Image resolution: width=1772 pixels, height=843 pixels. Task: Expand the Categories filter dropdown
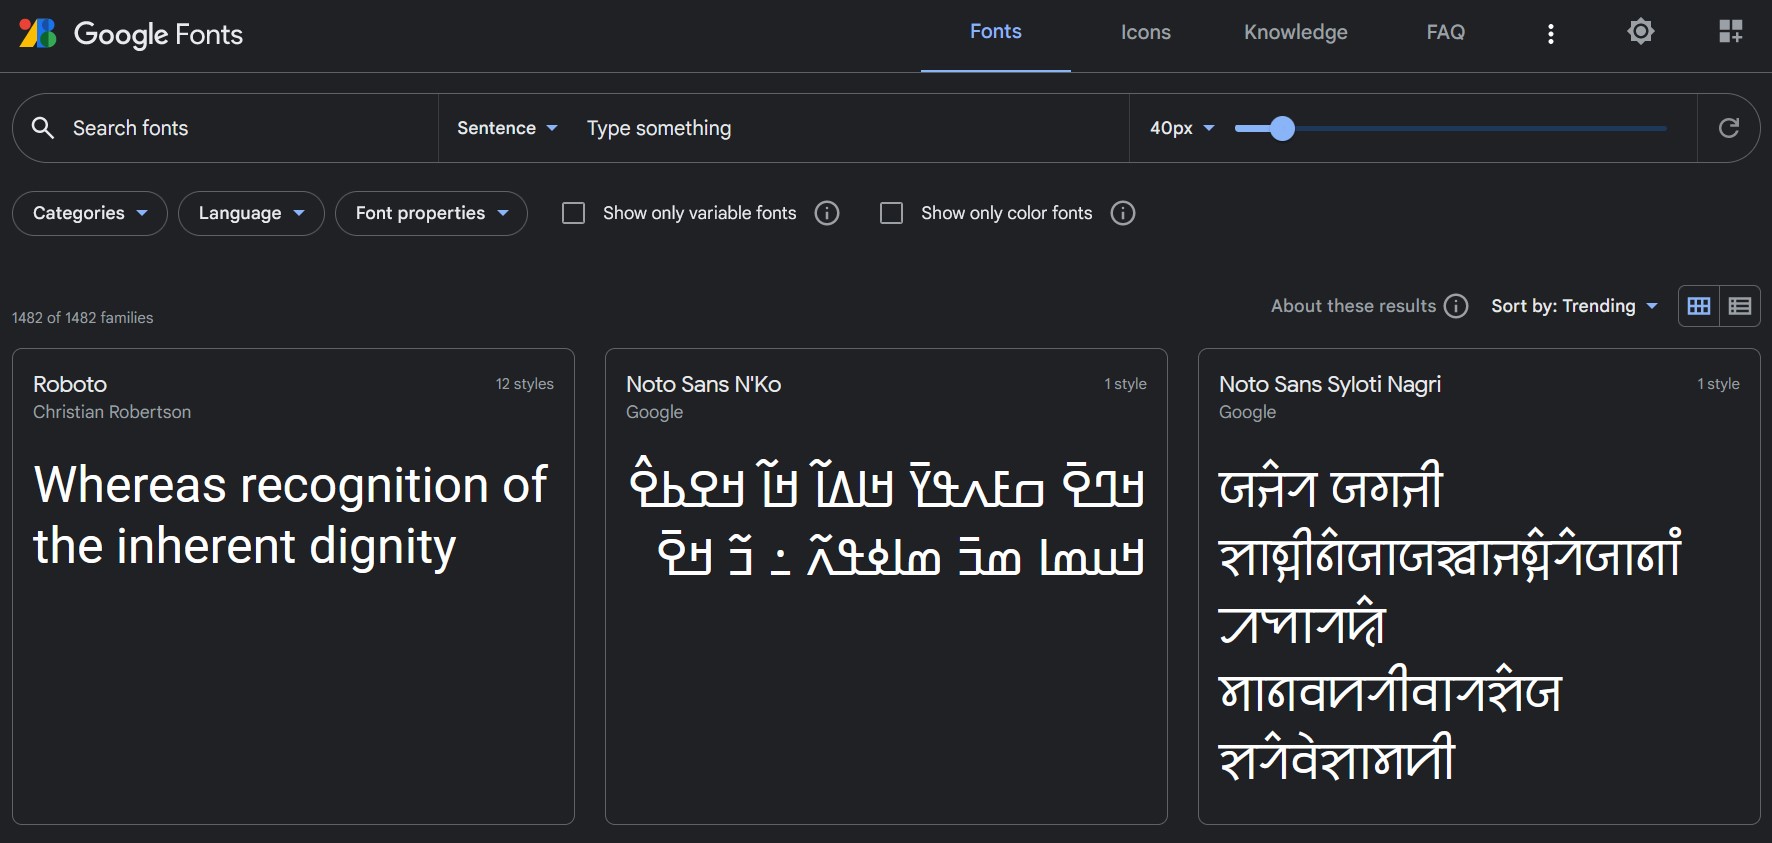click(x=90, y=213)
